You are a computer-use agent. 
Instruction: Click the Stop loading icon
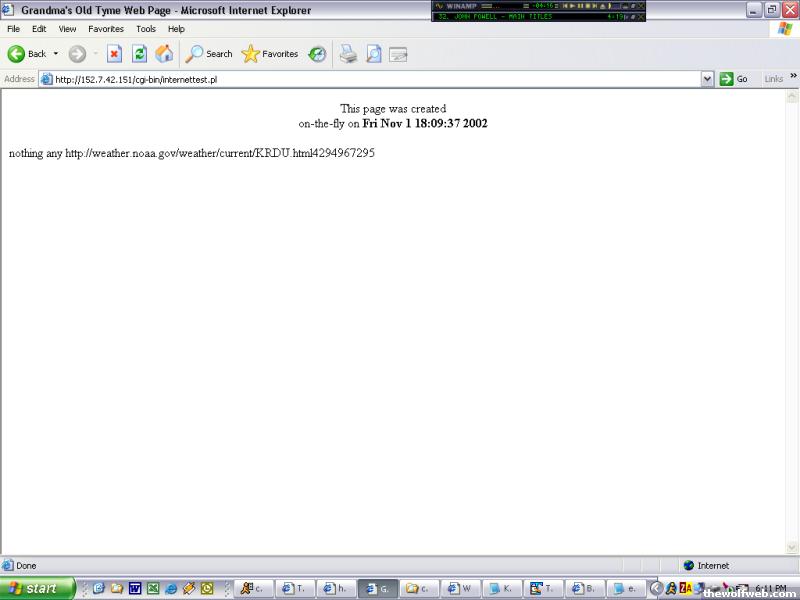click(x=114, y=54)
